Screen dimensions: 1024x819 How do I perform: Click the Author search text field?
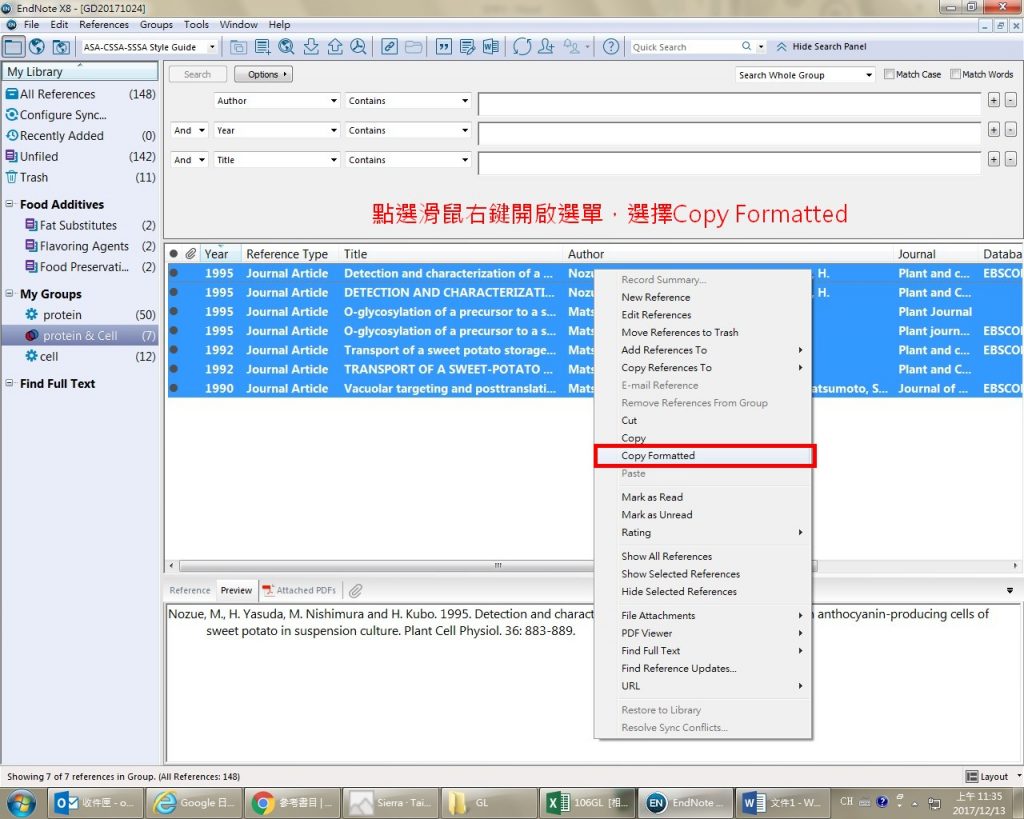(x=729, y=104)
